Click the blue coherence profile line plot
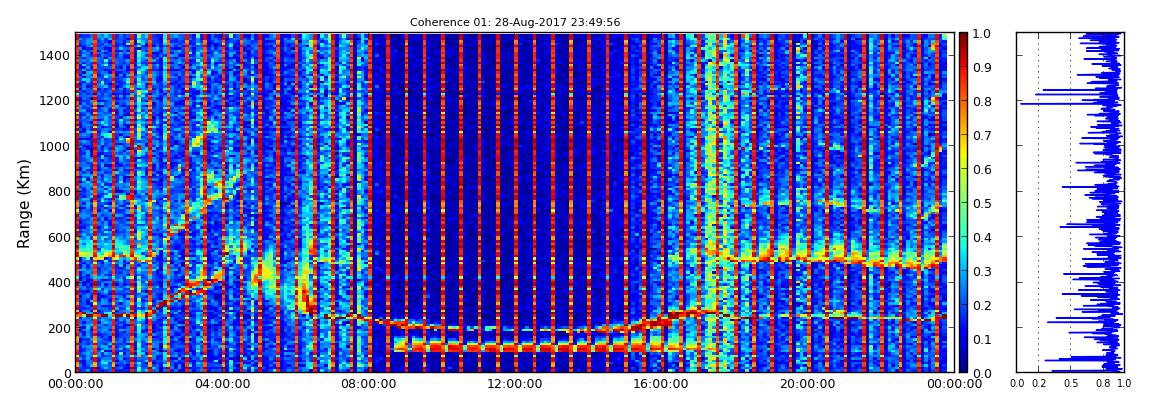The width and height of the screenshot is (1150, 407). tap(1069, 202)
